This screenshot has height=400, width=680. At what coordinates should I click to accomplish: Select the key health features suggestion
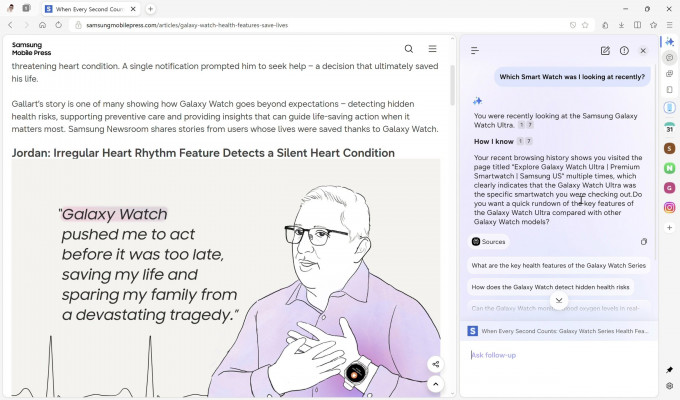click(x=558, y=266)
